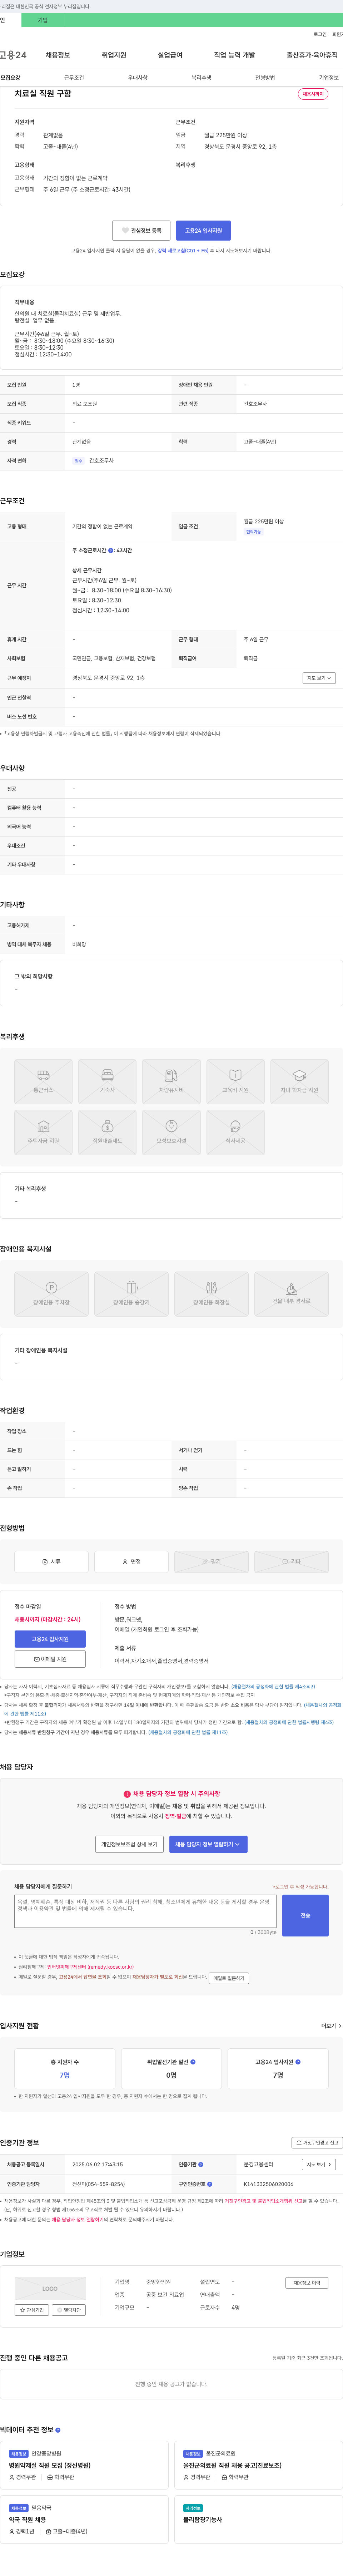
Task: Switch to the 우대사항 section tab
Action: (138, 78)
